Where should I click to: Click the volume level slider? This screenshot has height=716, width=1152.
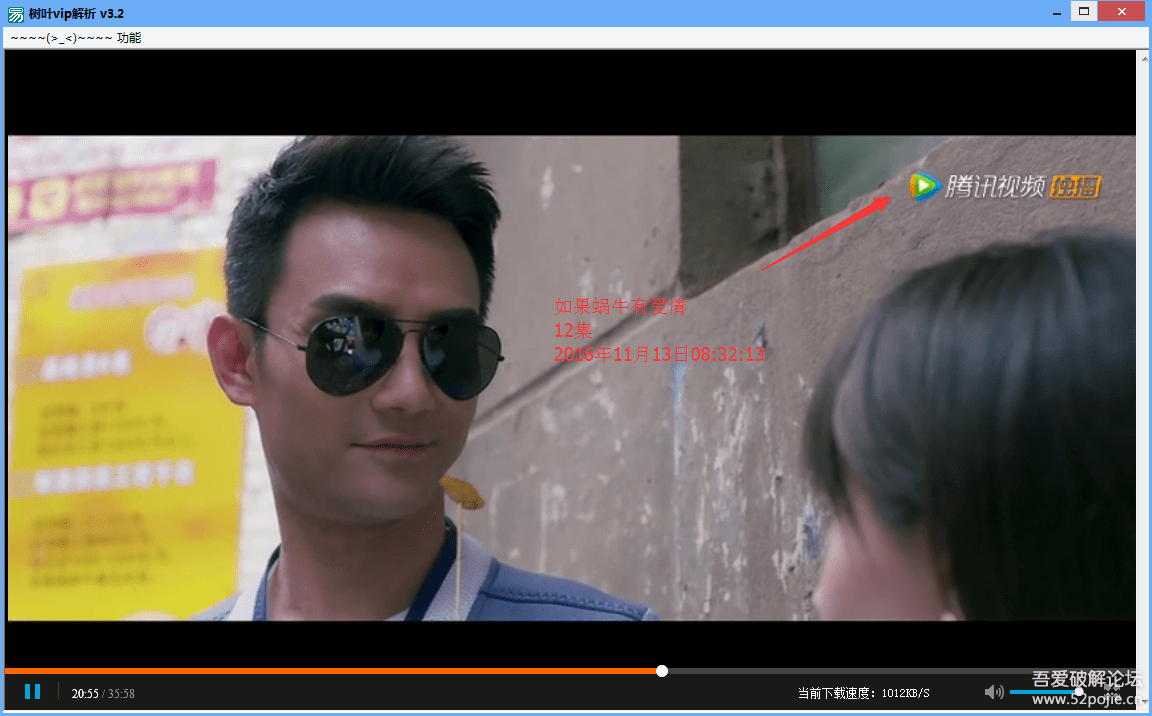pos(1047,692)
